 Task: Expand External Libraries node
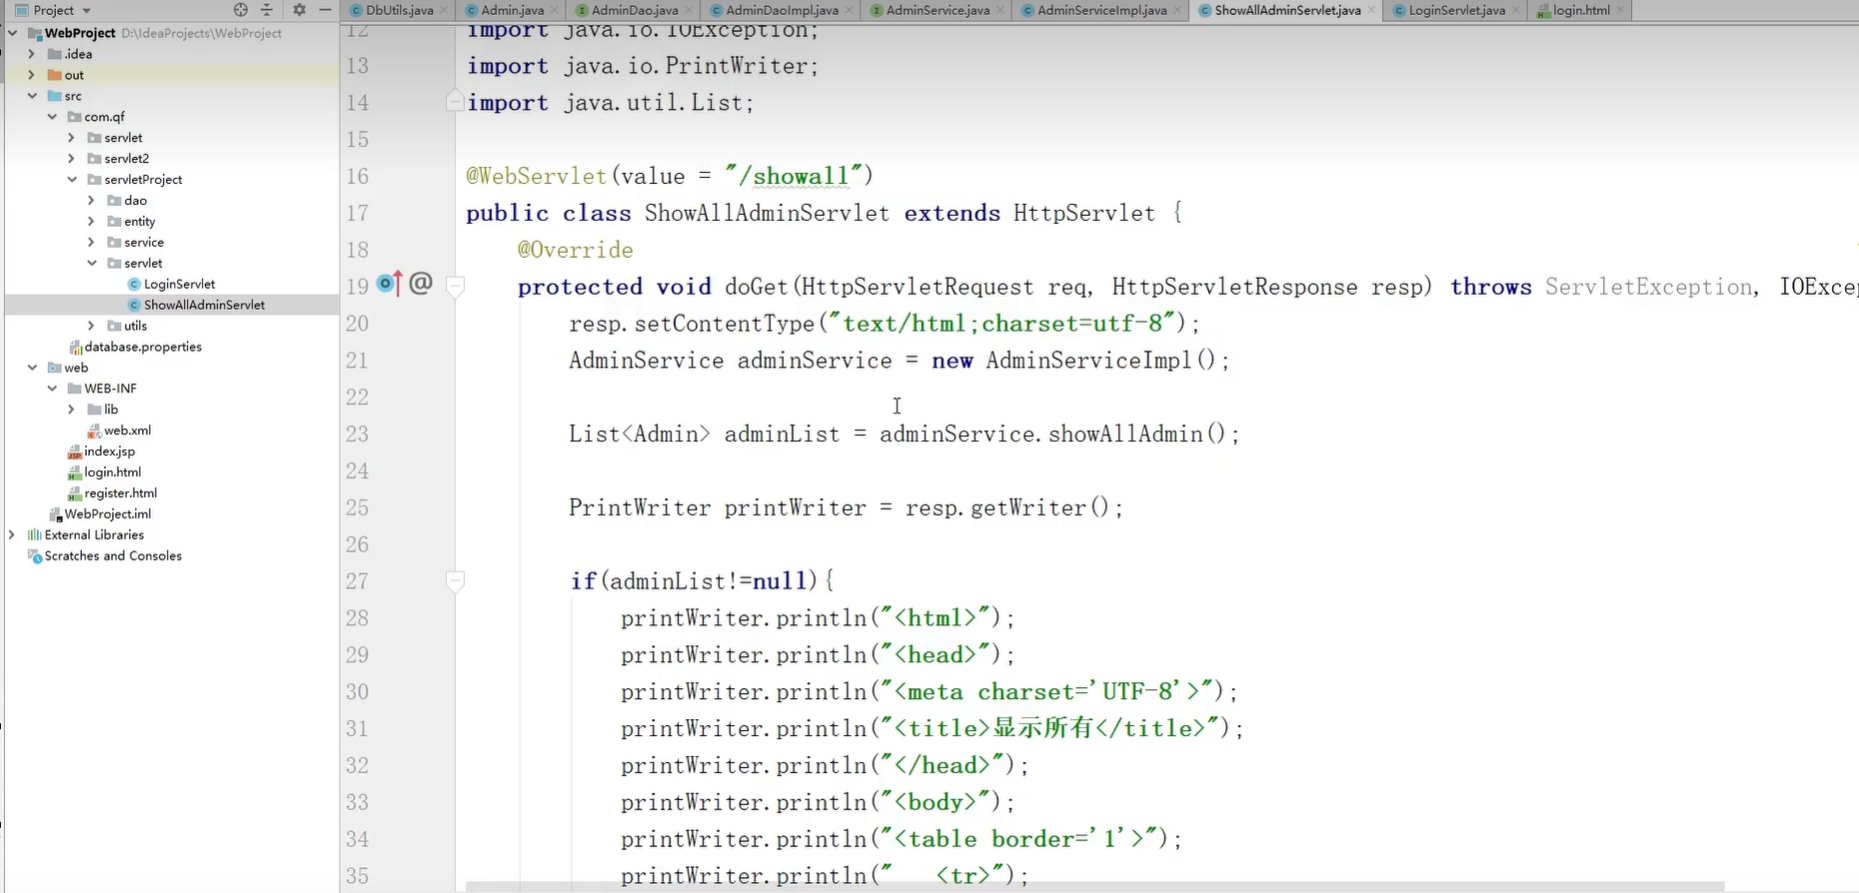[x=12, y=535]
